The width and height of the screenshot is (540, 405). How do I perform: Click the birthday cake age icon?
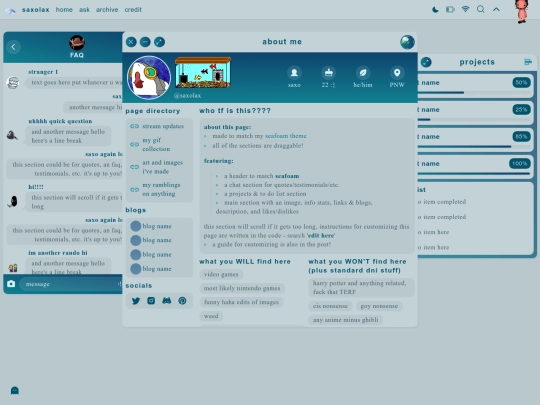tap(328, 73)
